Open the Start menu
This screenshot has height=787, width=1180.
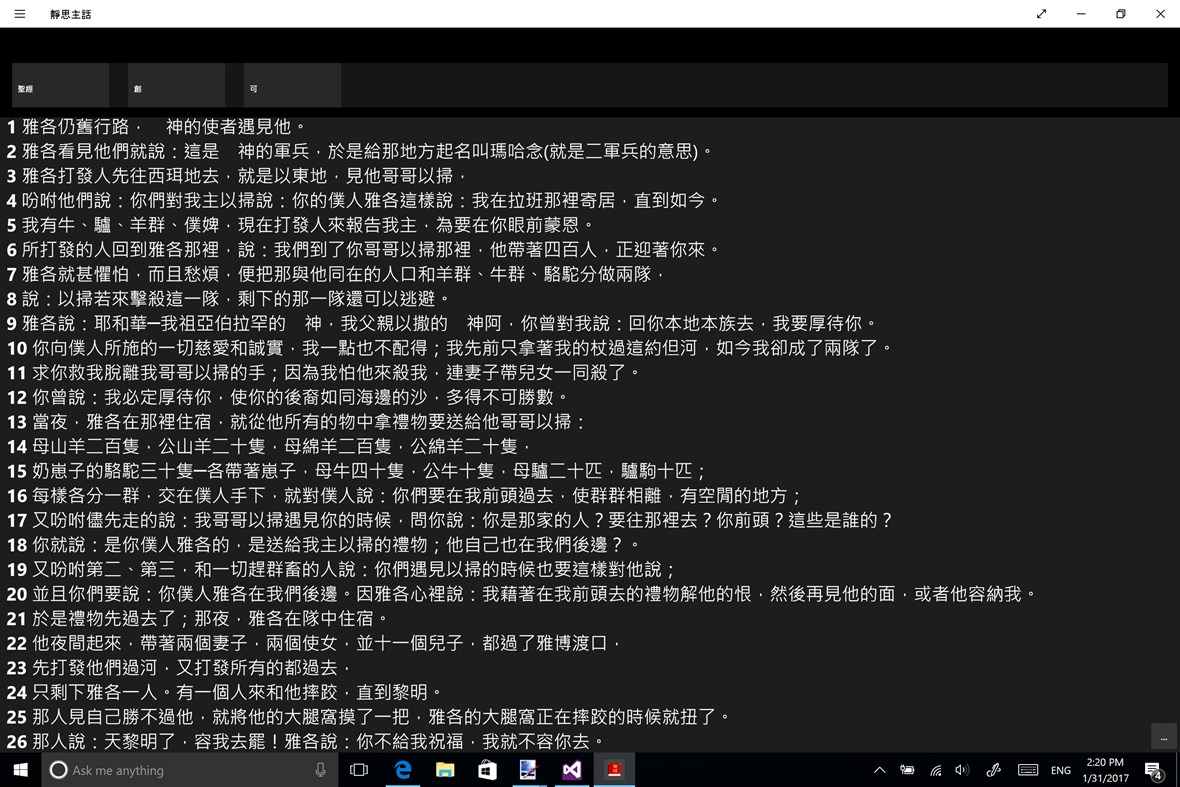click(x=19, y=770)
